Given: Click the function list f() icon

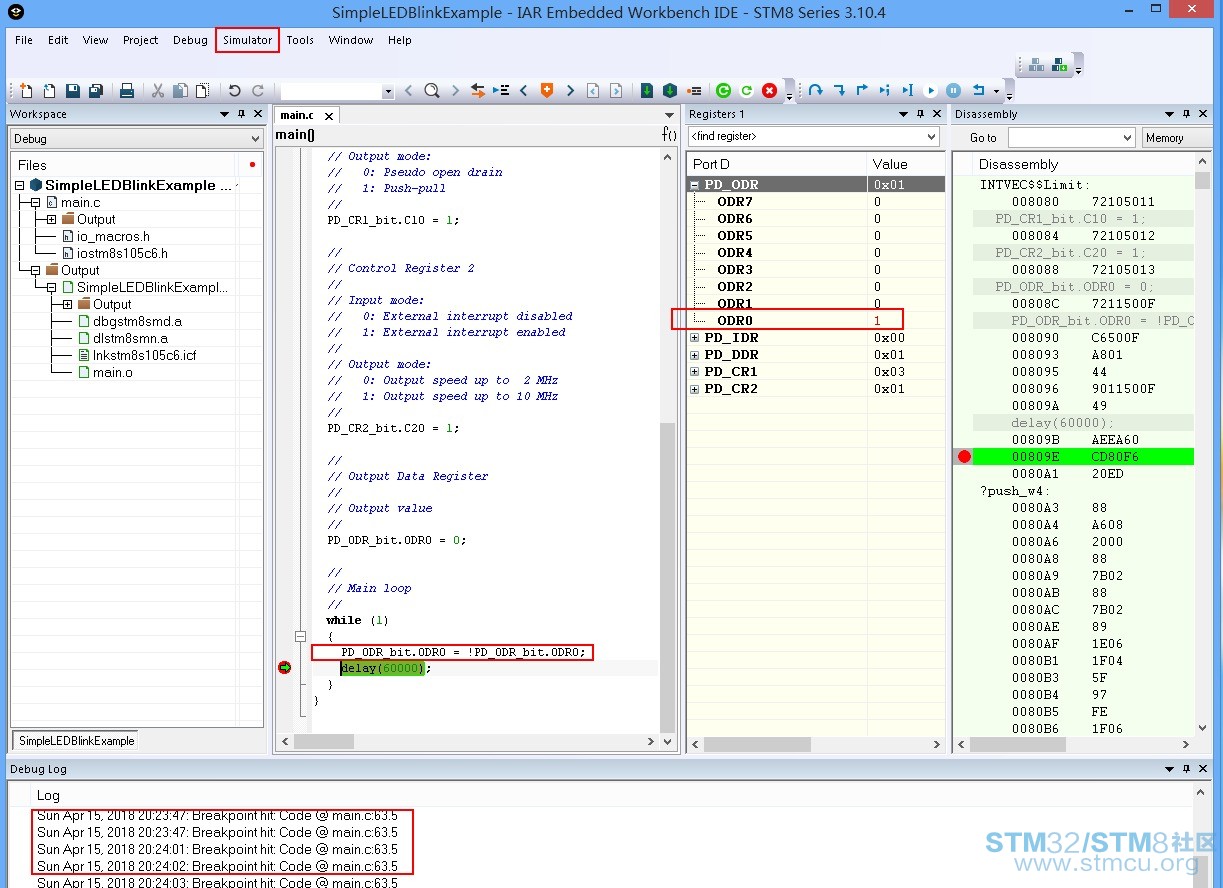Looking at the screenshot, I should pos(669,135).
